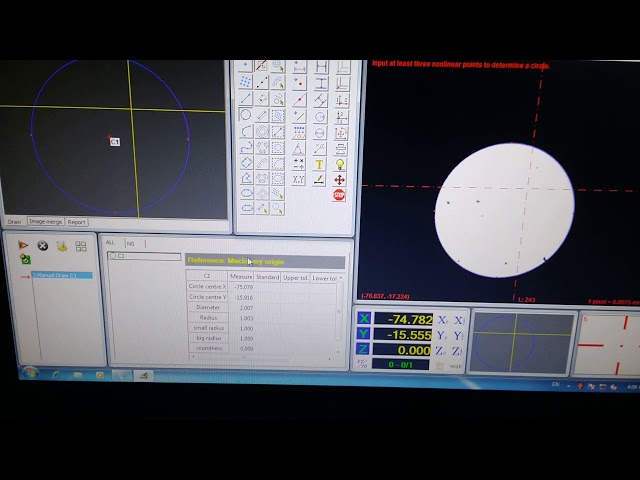Image resolution: width=640 pixels, height=480 pixels.
Task: Select the dashed-box circle auto-detect tool
Action: (x=278, y=147)
